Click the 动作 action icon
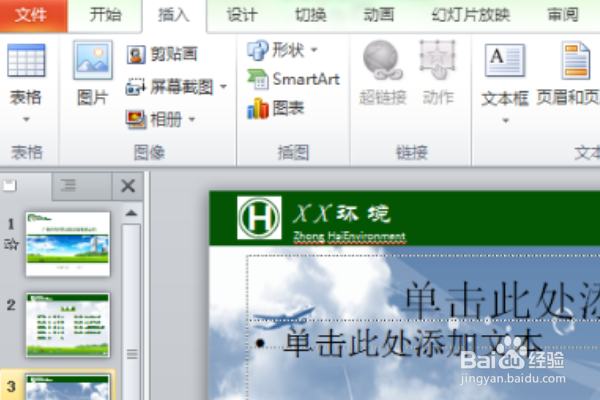 [x=438, y=60]
